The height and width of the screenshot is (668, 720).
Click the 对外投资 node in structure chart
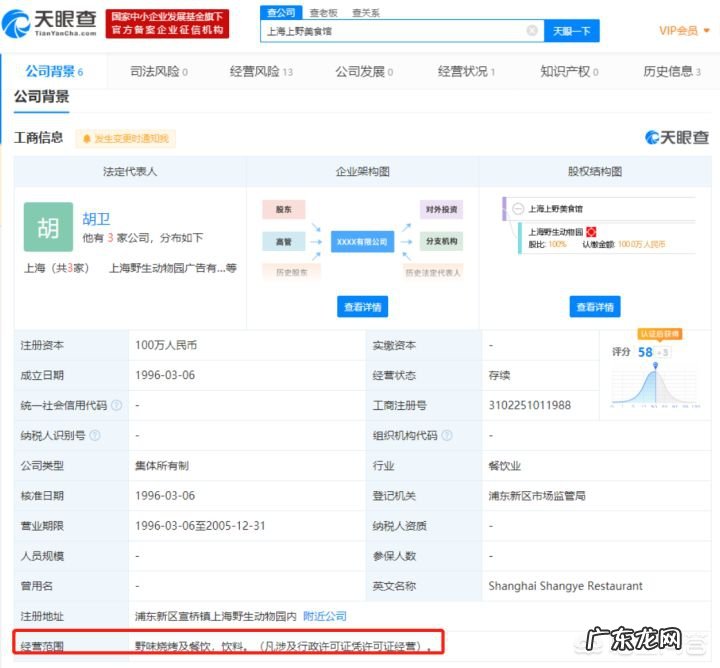(x=441, y=209)
